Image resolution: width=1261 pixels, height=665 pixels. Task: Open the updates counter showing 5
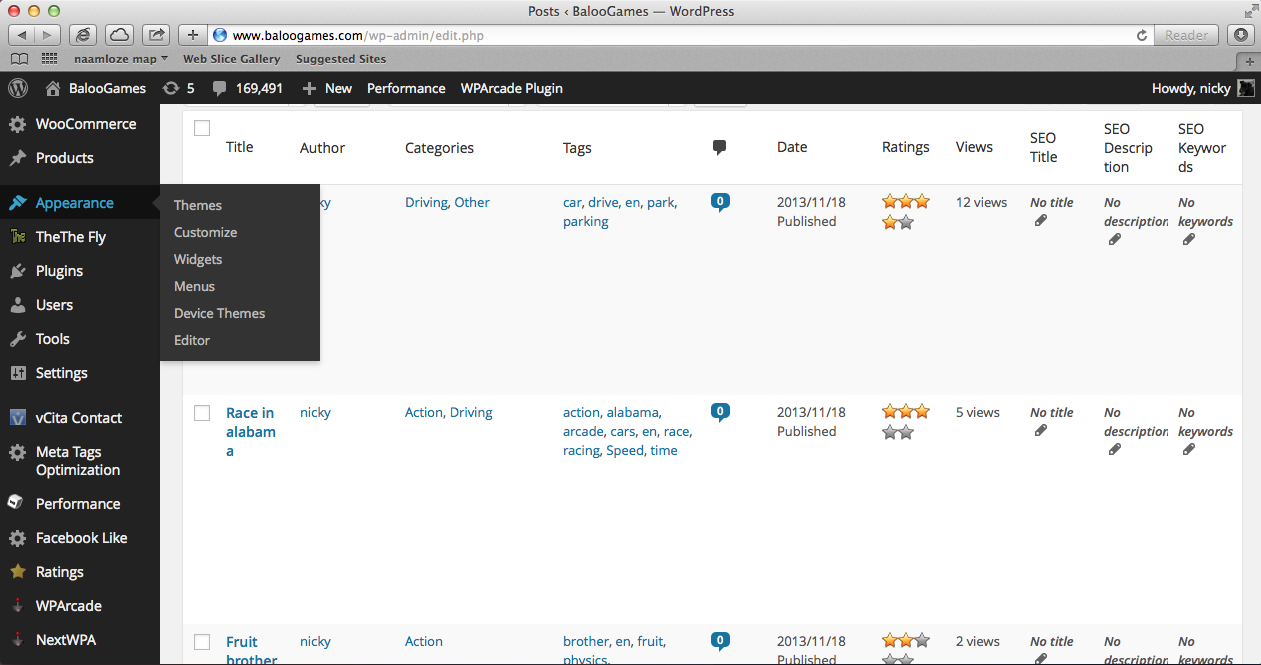pos(179,88)
